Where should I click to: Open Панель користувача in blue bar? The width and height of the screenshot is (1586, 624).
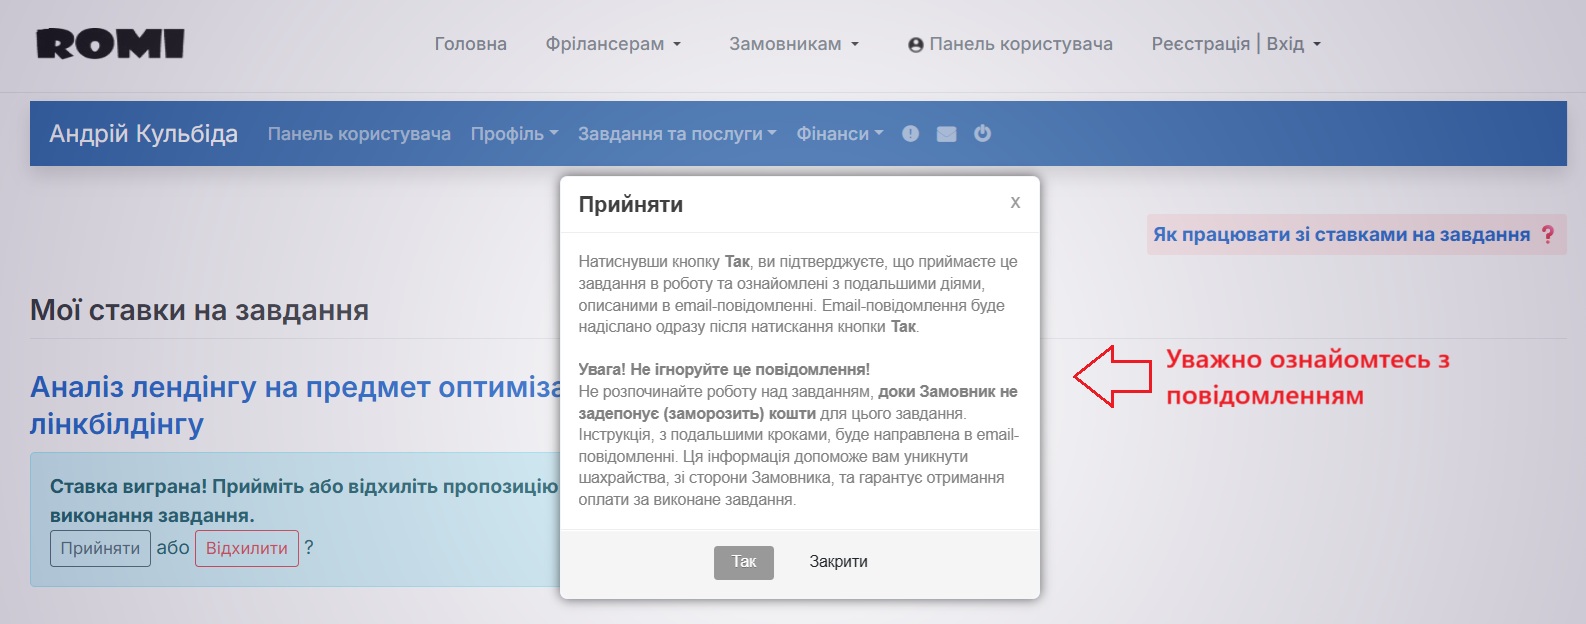359,134
